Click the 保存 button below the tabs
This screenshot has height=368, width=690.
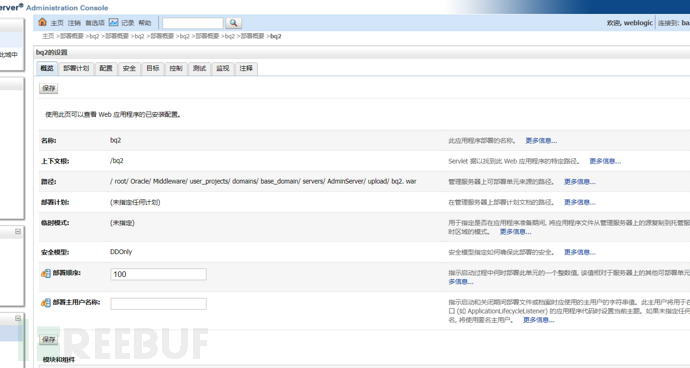tap(49, 88)
